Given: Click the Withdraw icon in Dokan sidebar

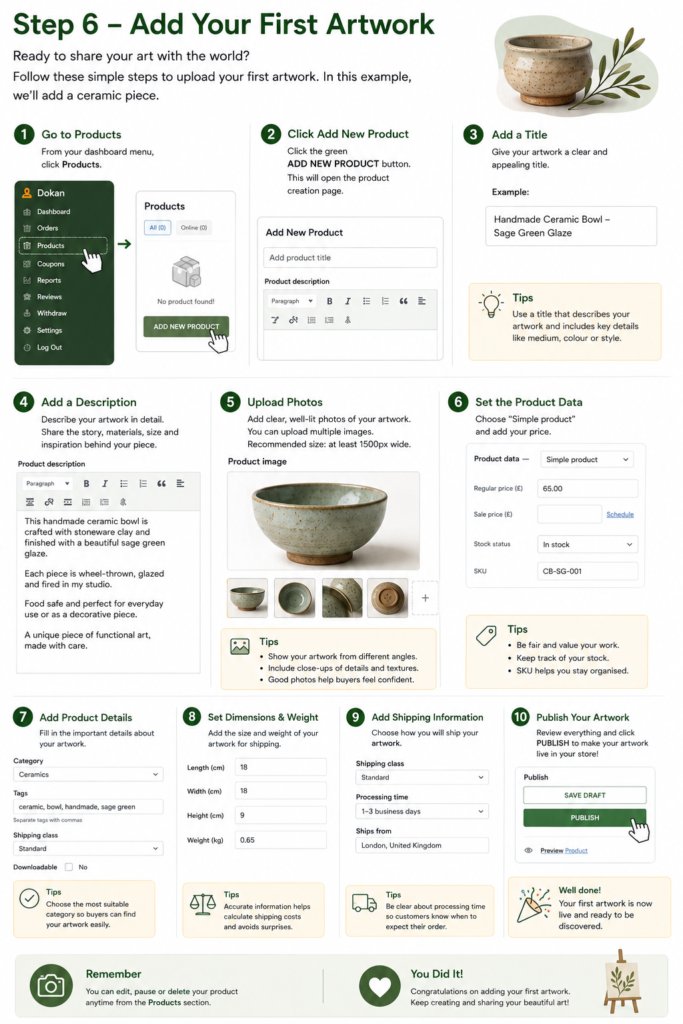Looking at the screenshot, I should pos(27,313).
